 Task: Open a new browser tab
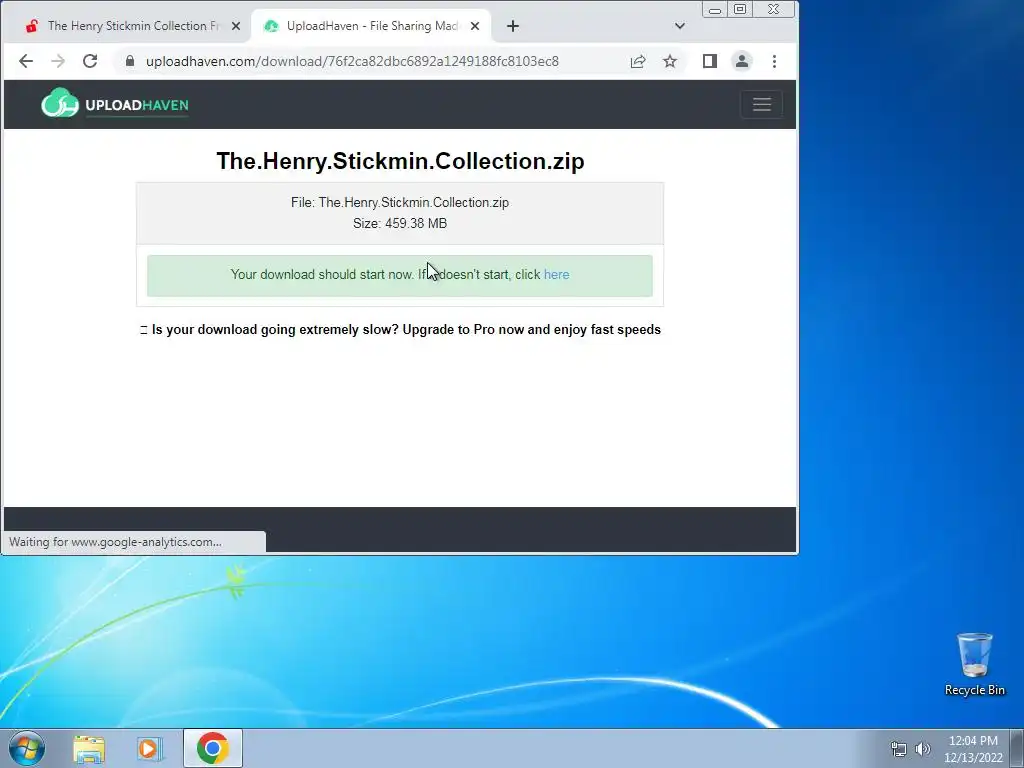point(513,26)
